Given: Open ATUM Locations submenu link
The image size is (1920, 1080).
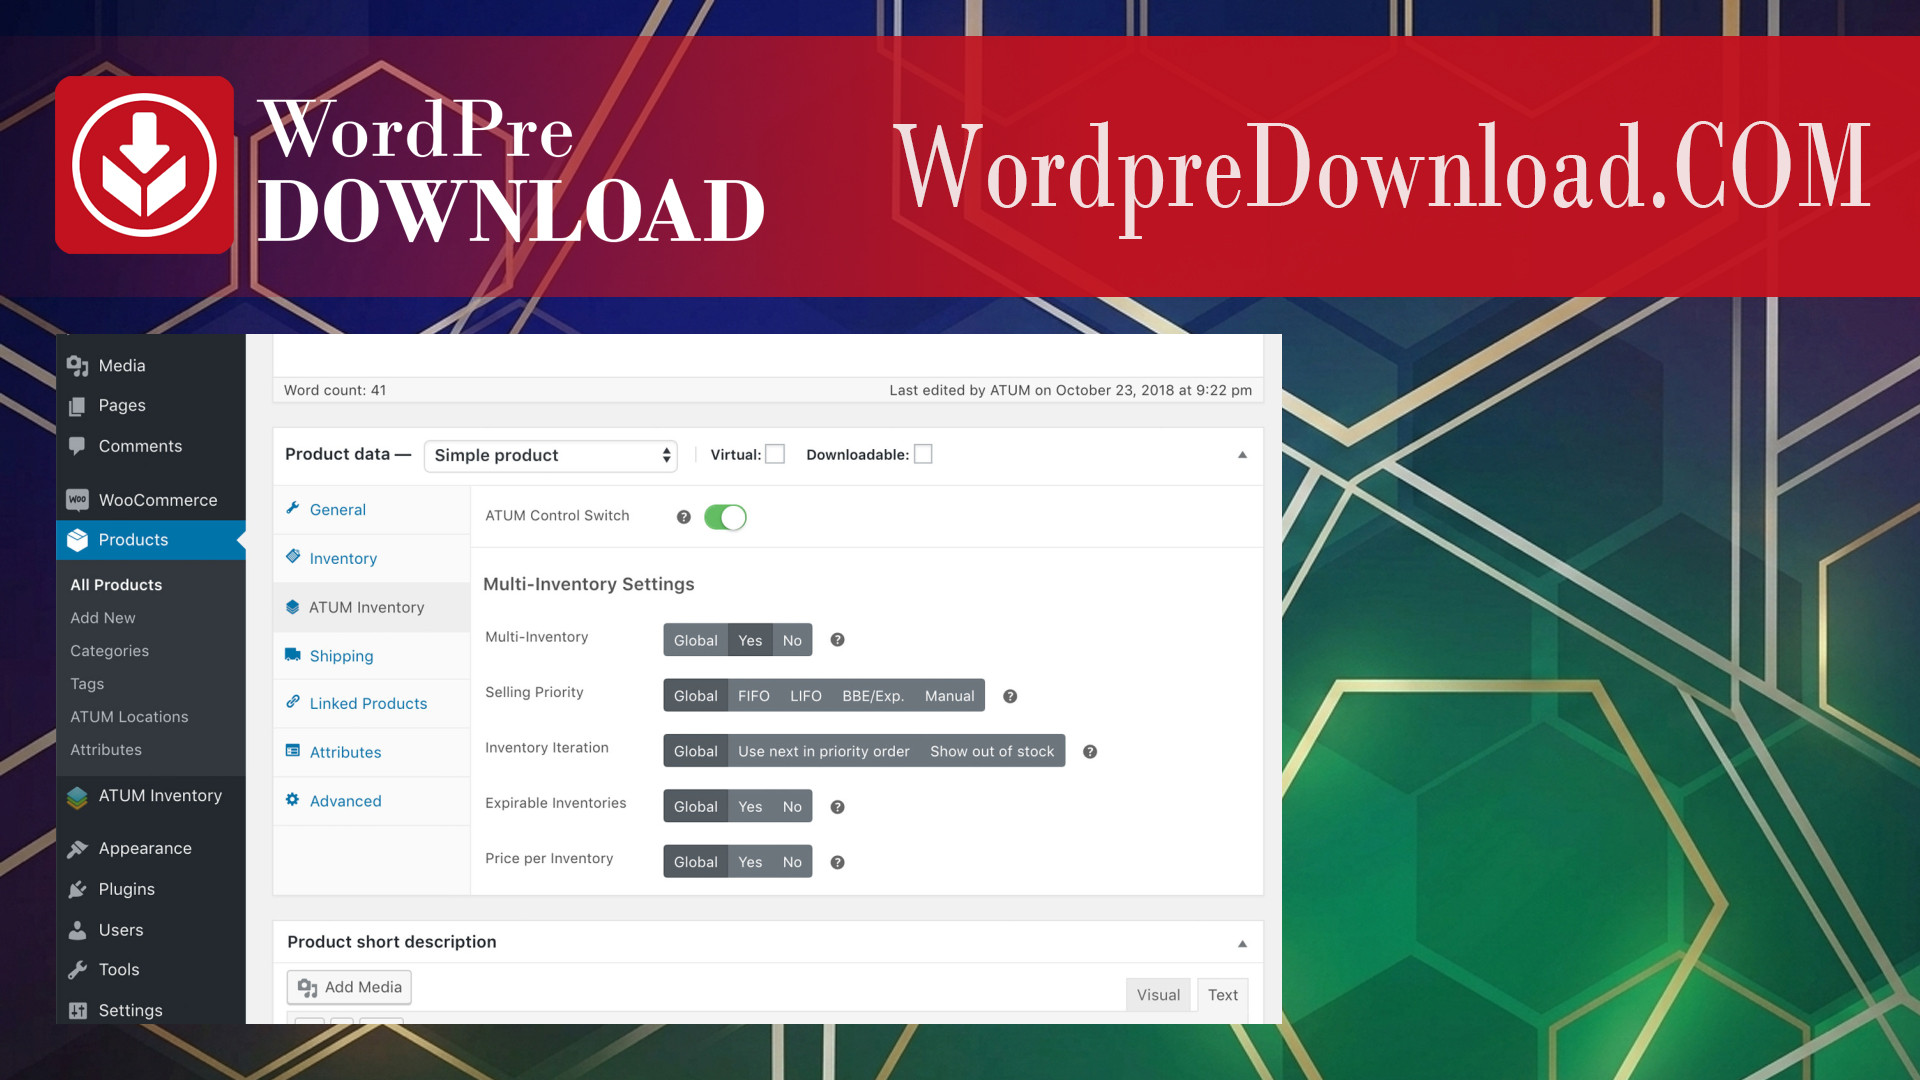Looking at the screenshot, I should [129, 717].
